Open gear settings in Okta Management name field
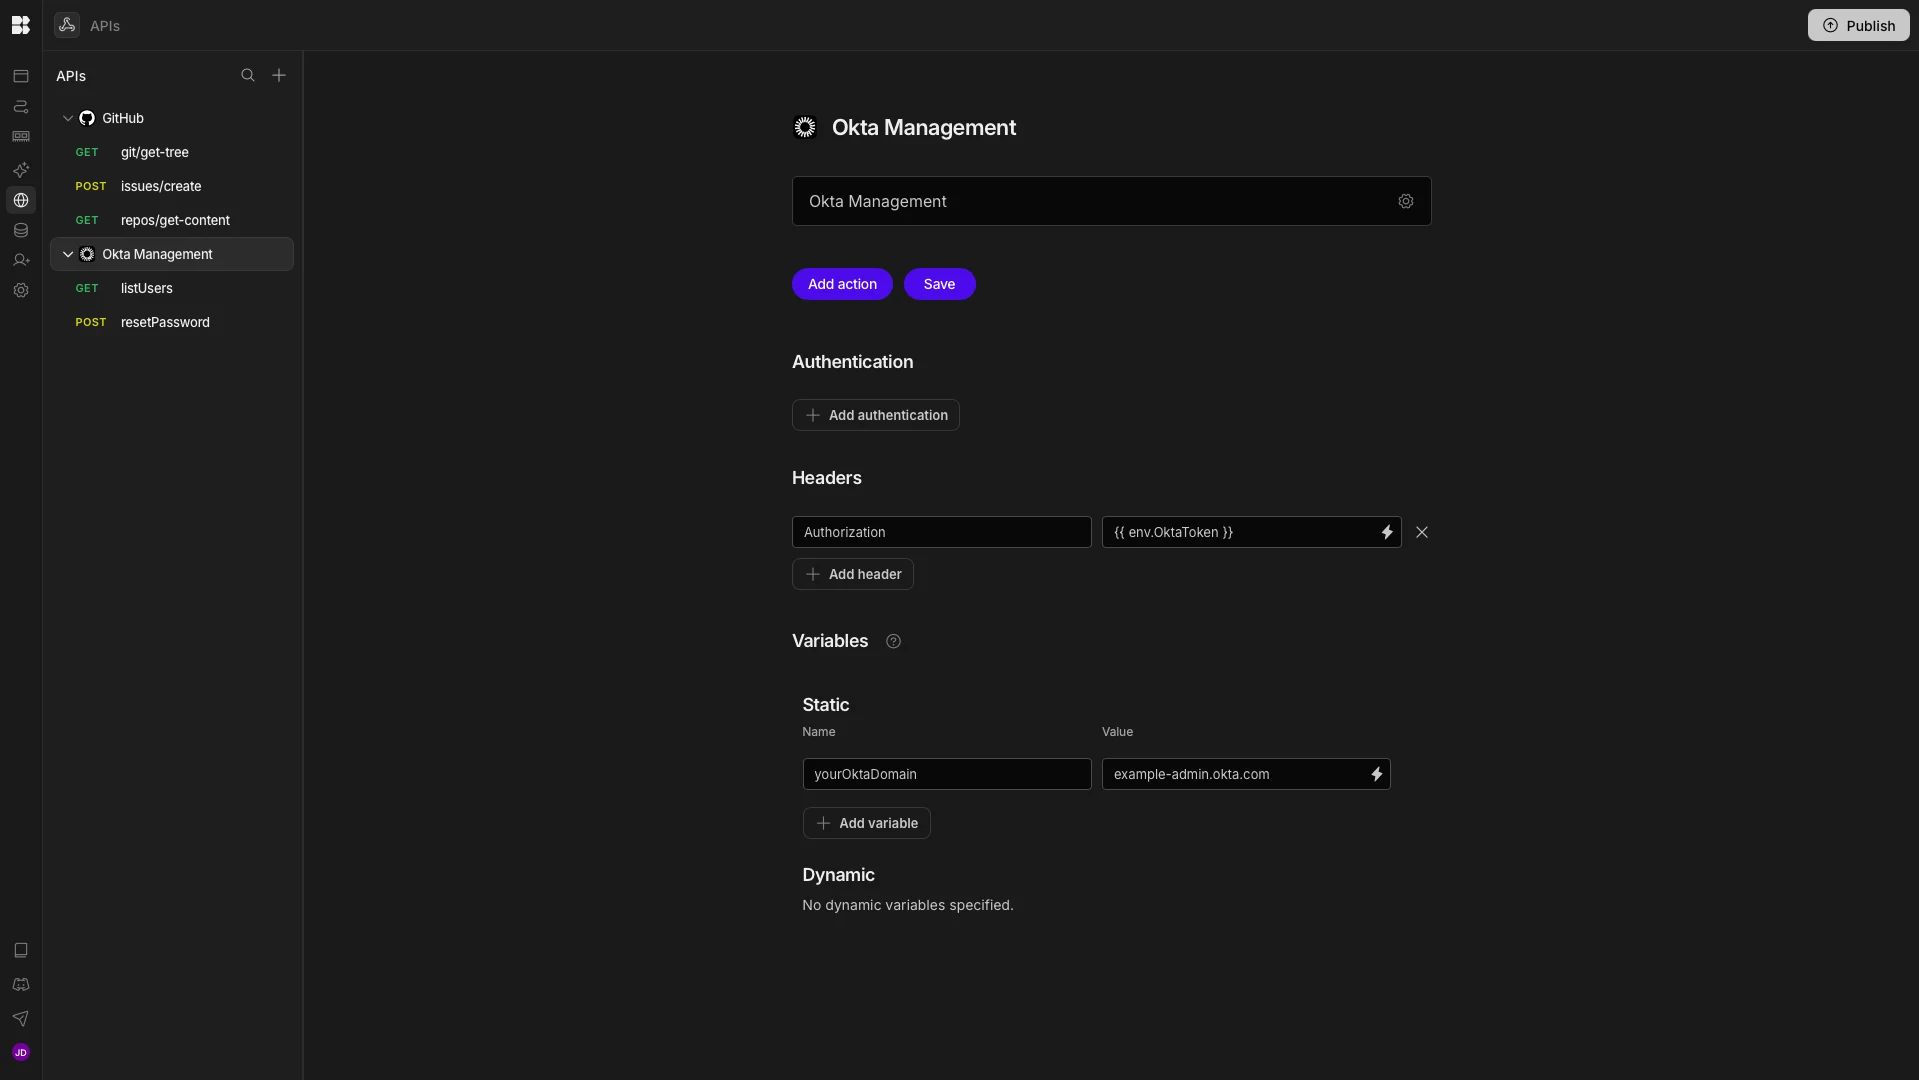 point(1406,201)
